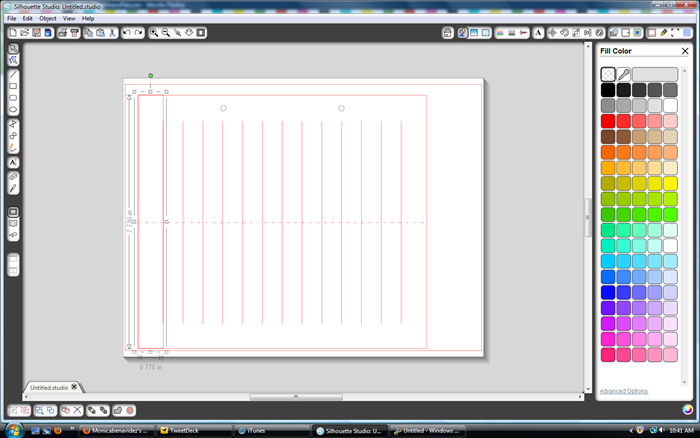Screen dimensions: 700x438
Task: Select the Draw a Line tool
Action: pyautogui.click(x=13, y=75)
